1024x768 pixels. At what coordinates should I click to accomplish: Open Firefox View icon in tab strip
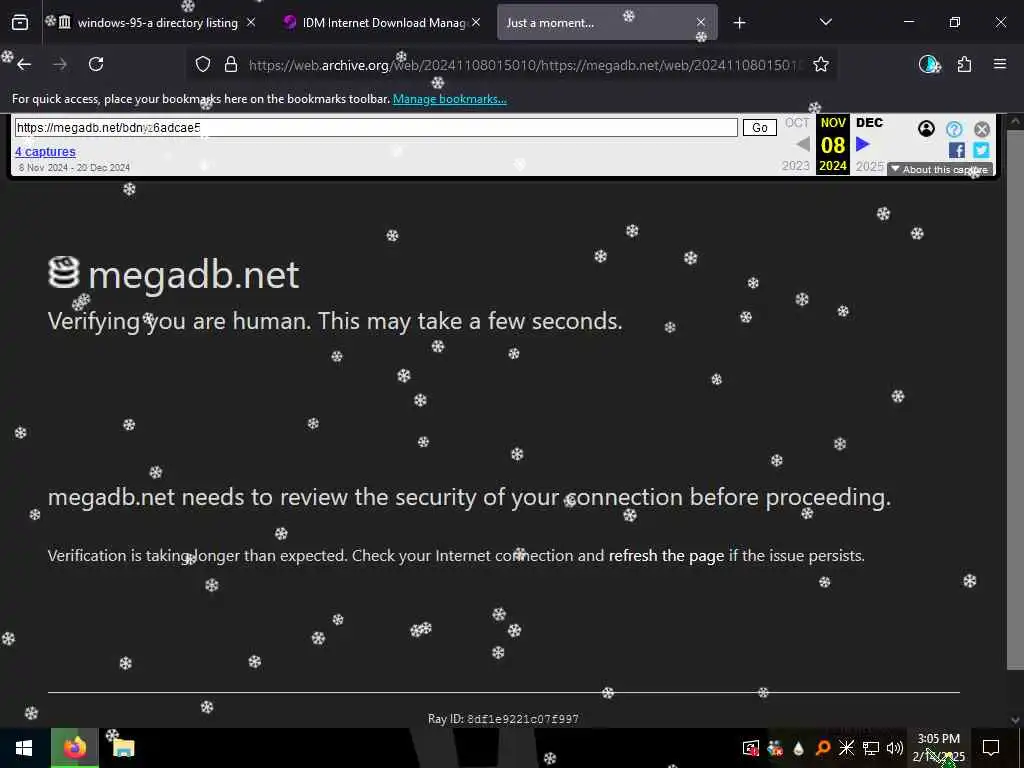click(20, 23)
